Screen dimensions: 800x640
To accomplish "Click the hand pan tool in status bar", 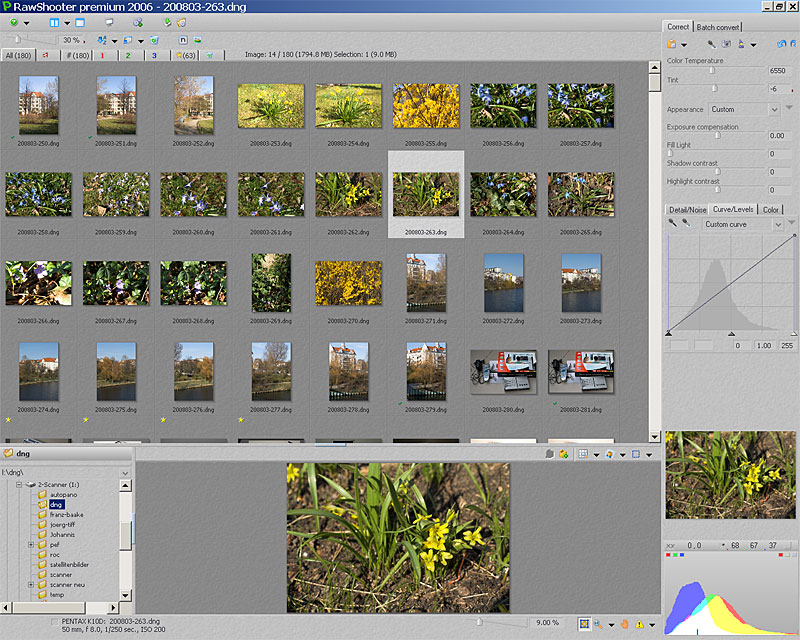I will pos(622,623).
